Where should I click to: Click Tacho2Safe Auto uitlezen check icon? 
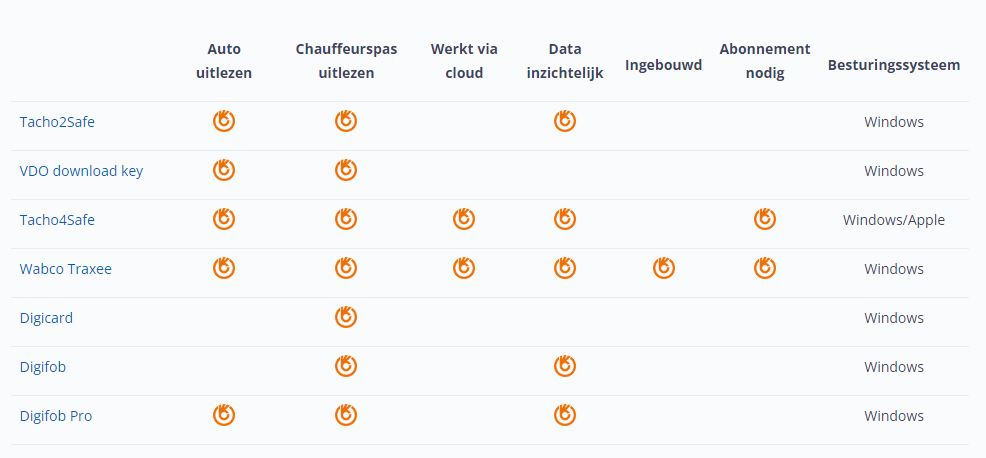224,120
